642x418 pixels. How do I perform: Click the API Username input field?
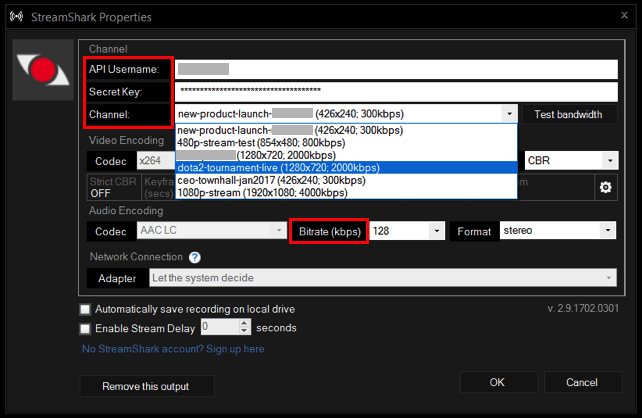tap(396, 69)
